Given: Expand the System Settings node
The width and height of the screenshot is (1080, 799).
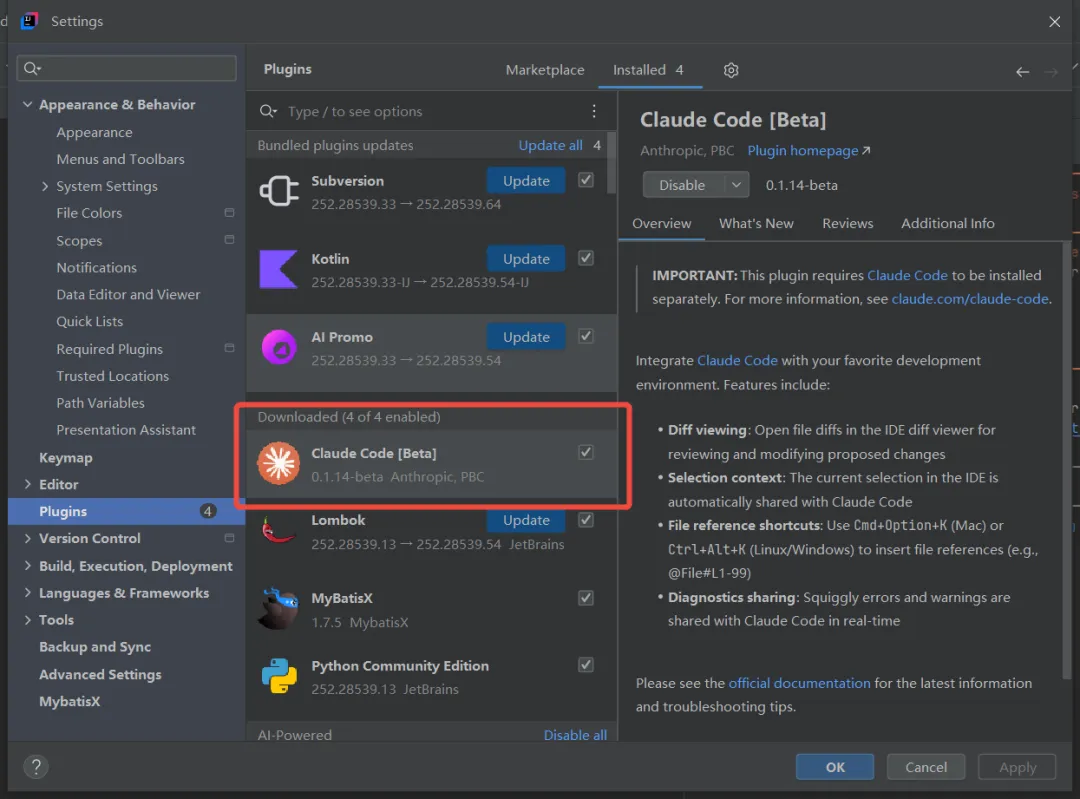Looking at the screenshot, I should [x=45, y=186].
